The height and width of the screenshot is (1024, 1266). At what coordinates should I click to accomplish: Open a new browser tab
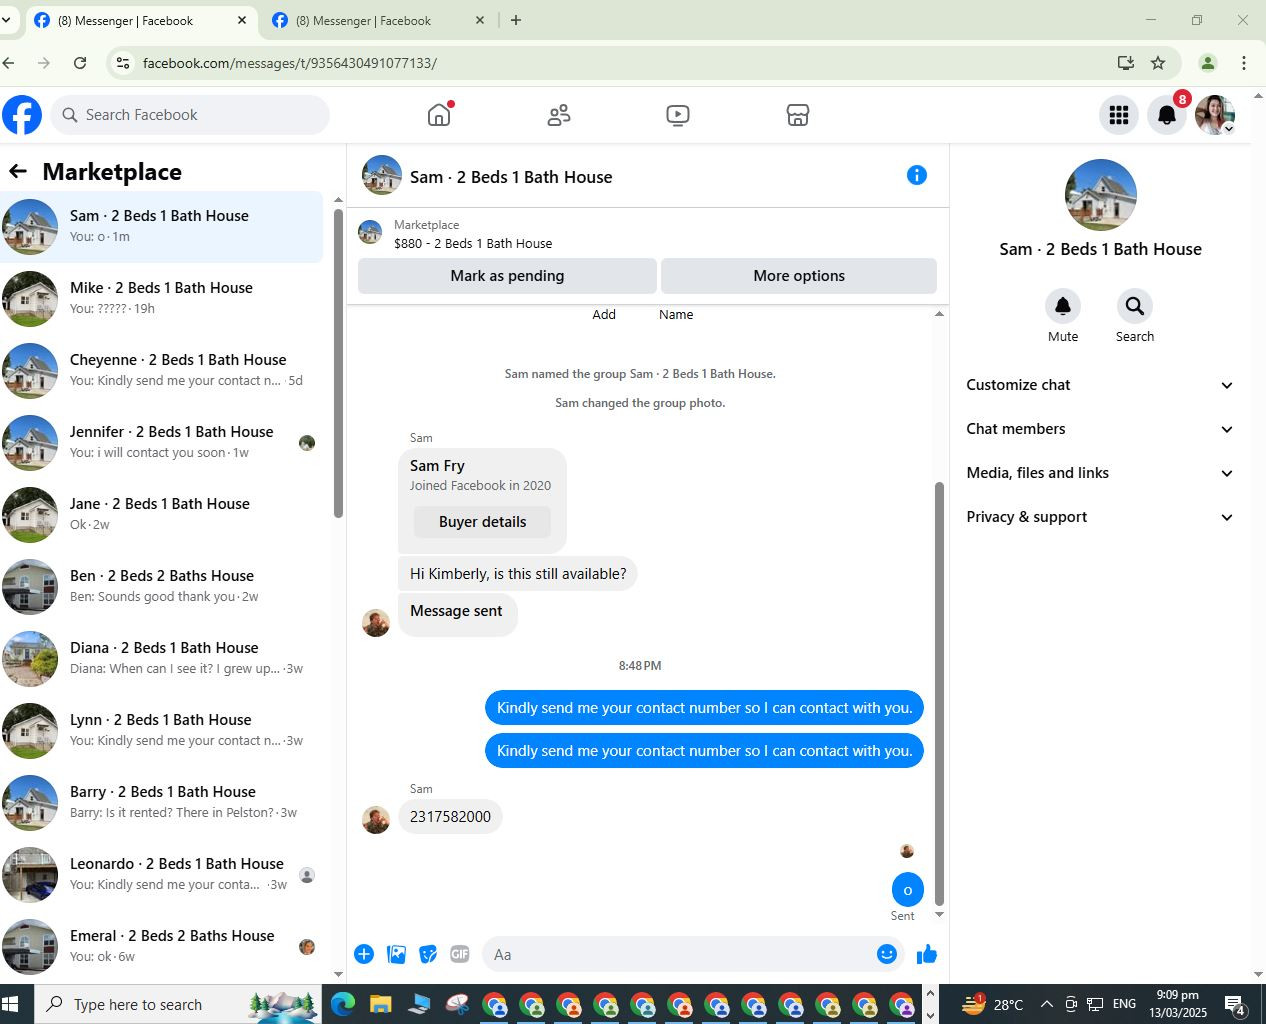pyautogui.click(x=516, y=20)
